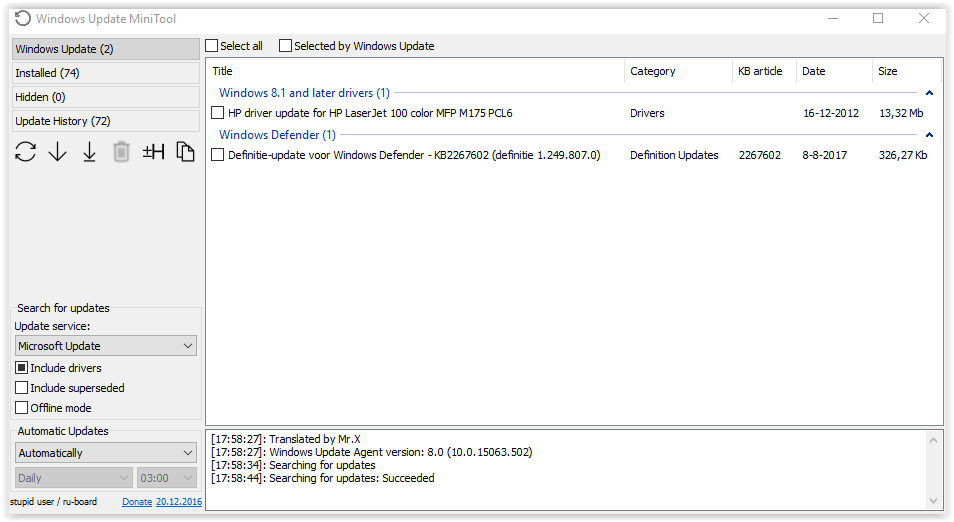This screenshot has width=954, height=522.
Task: Sort the list by Size column header
Action: tap(888, 72)
